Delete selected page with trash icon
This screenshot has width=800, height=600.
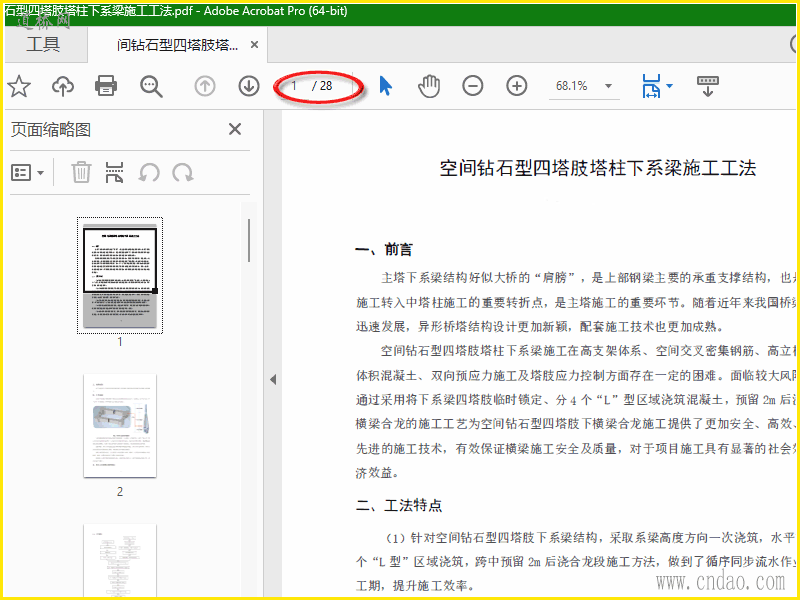tap(81, 172)
